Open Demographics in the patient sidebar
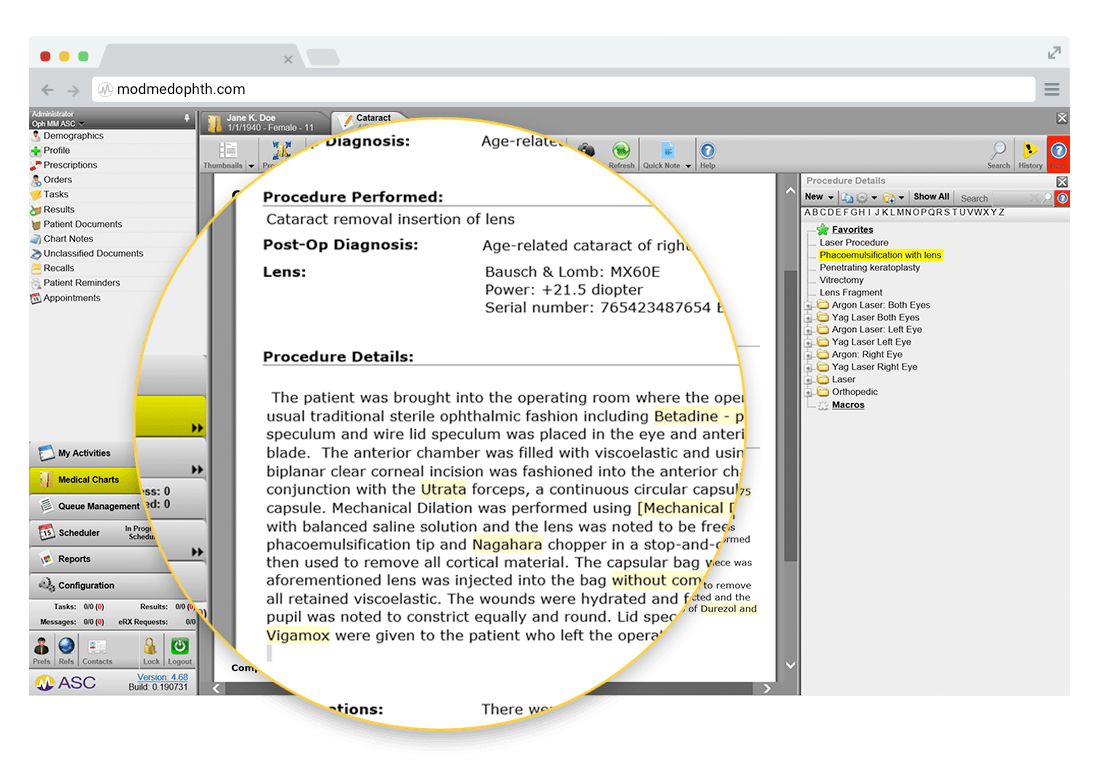 click(x=73, y=135)
